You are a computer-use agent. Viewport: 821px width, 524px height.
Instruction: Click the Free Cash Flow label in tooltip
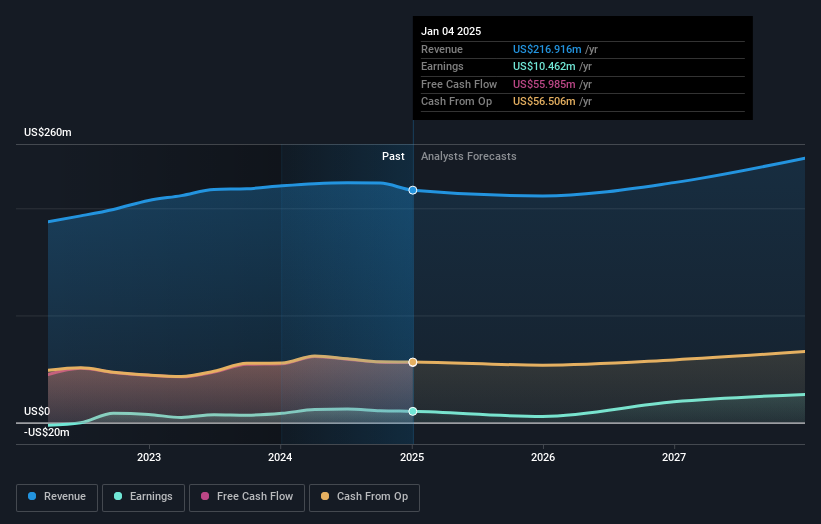pyautogui.click(x=459, y=84)
